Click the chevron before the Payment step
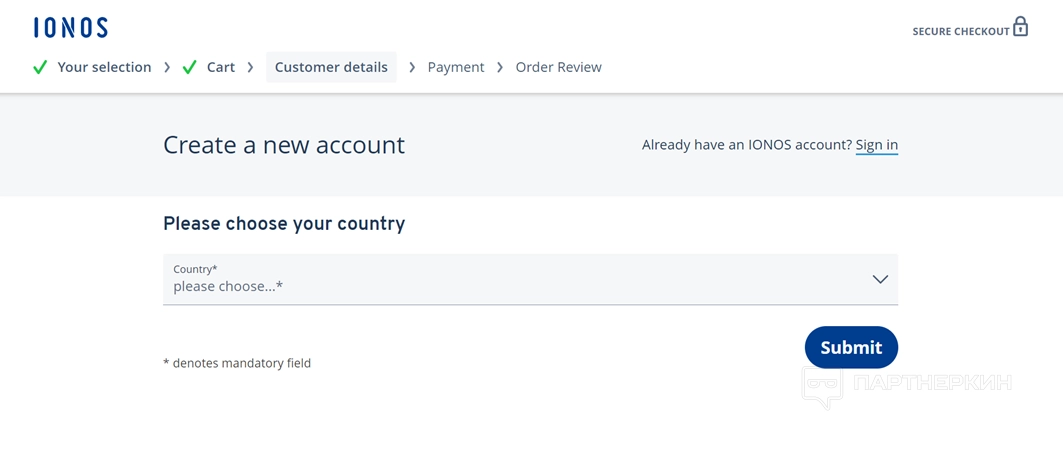Viewport: 1063px width, 462px height. point(412,67)
